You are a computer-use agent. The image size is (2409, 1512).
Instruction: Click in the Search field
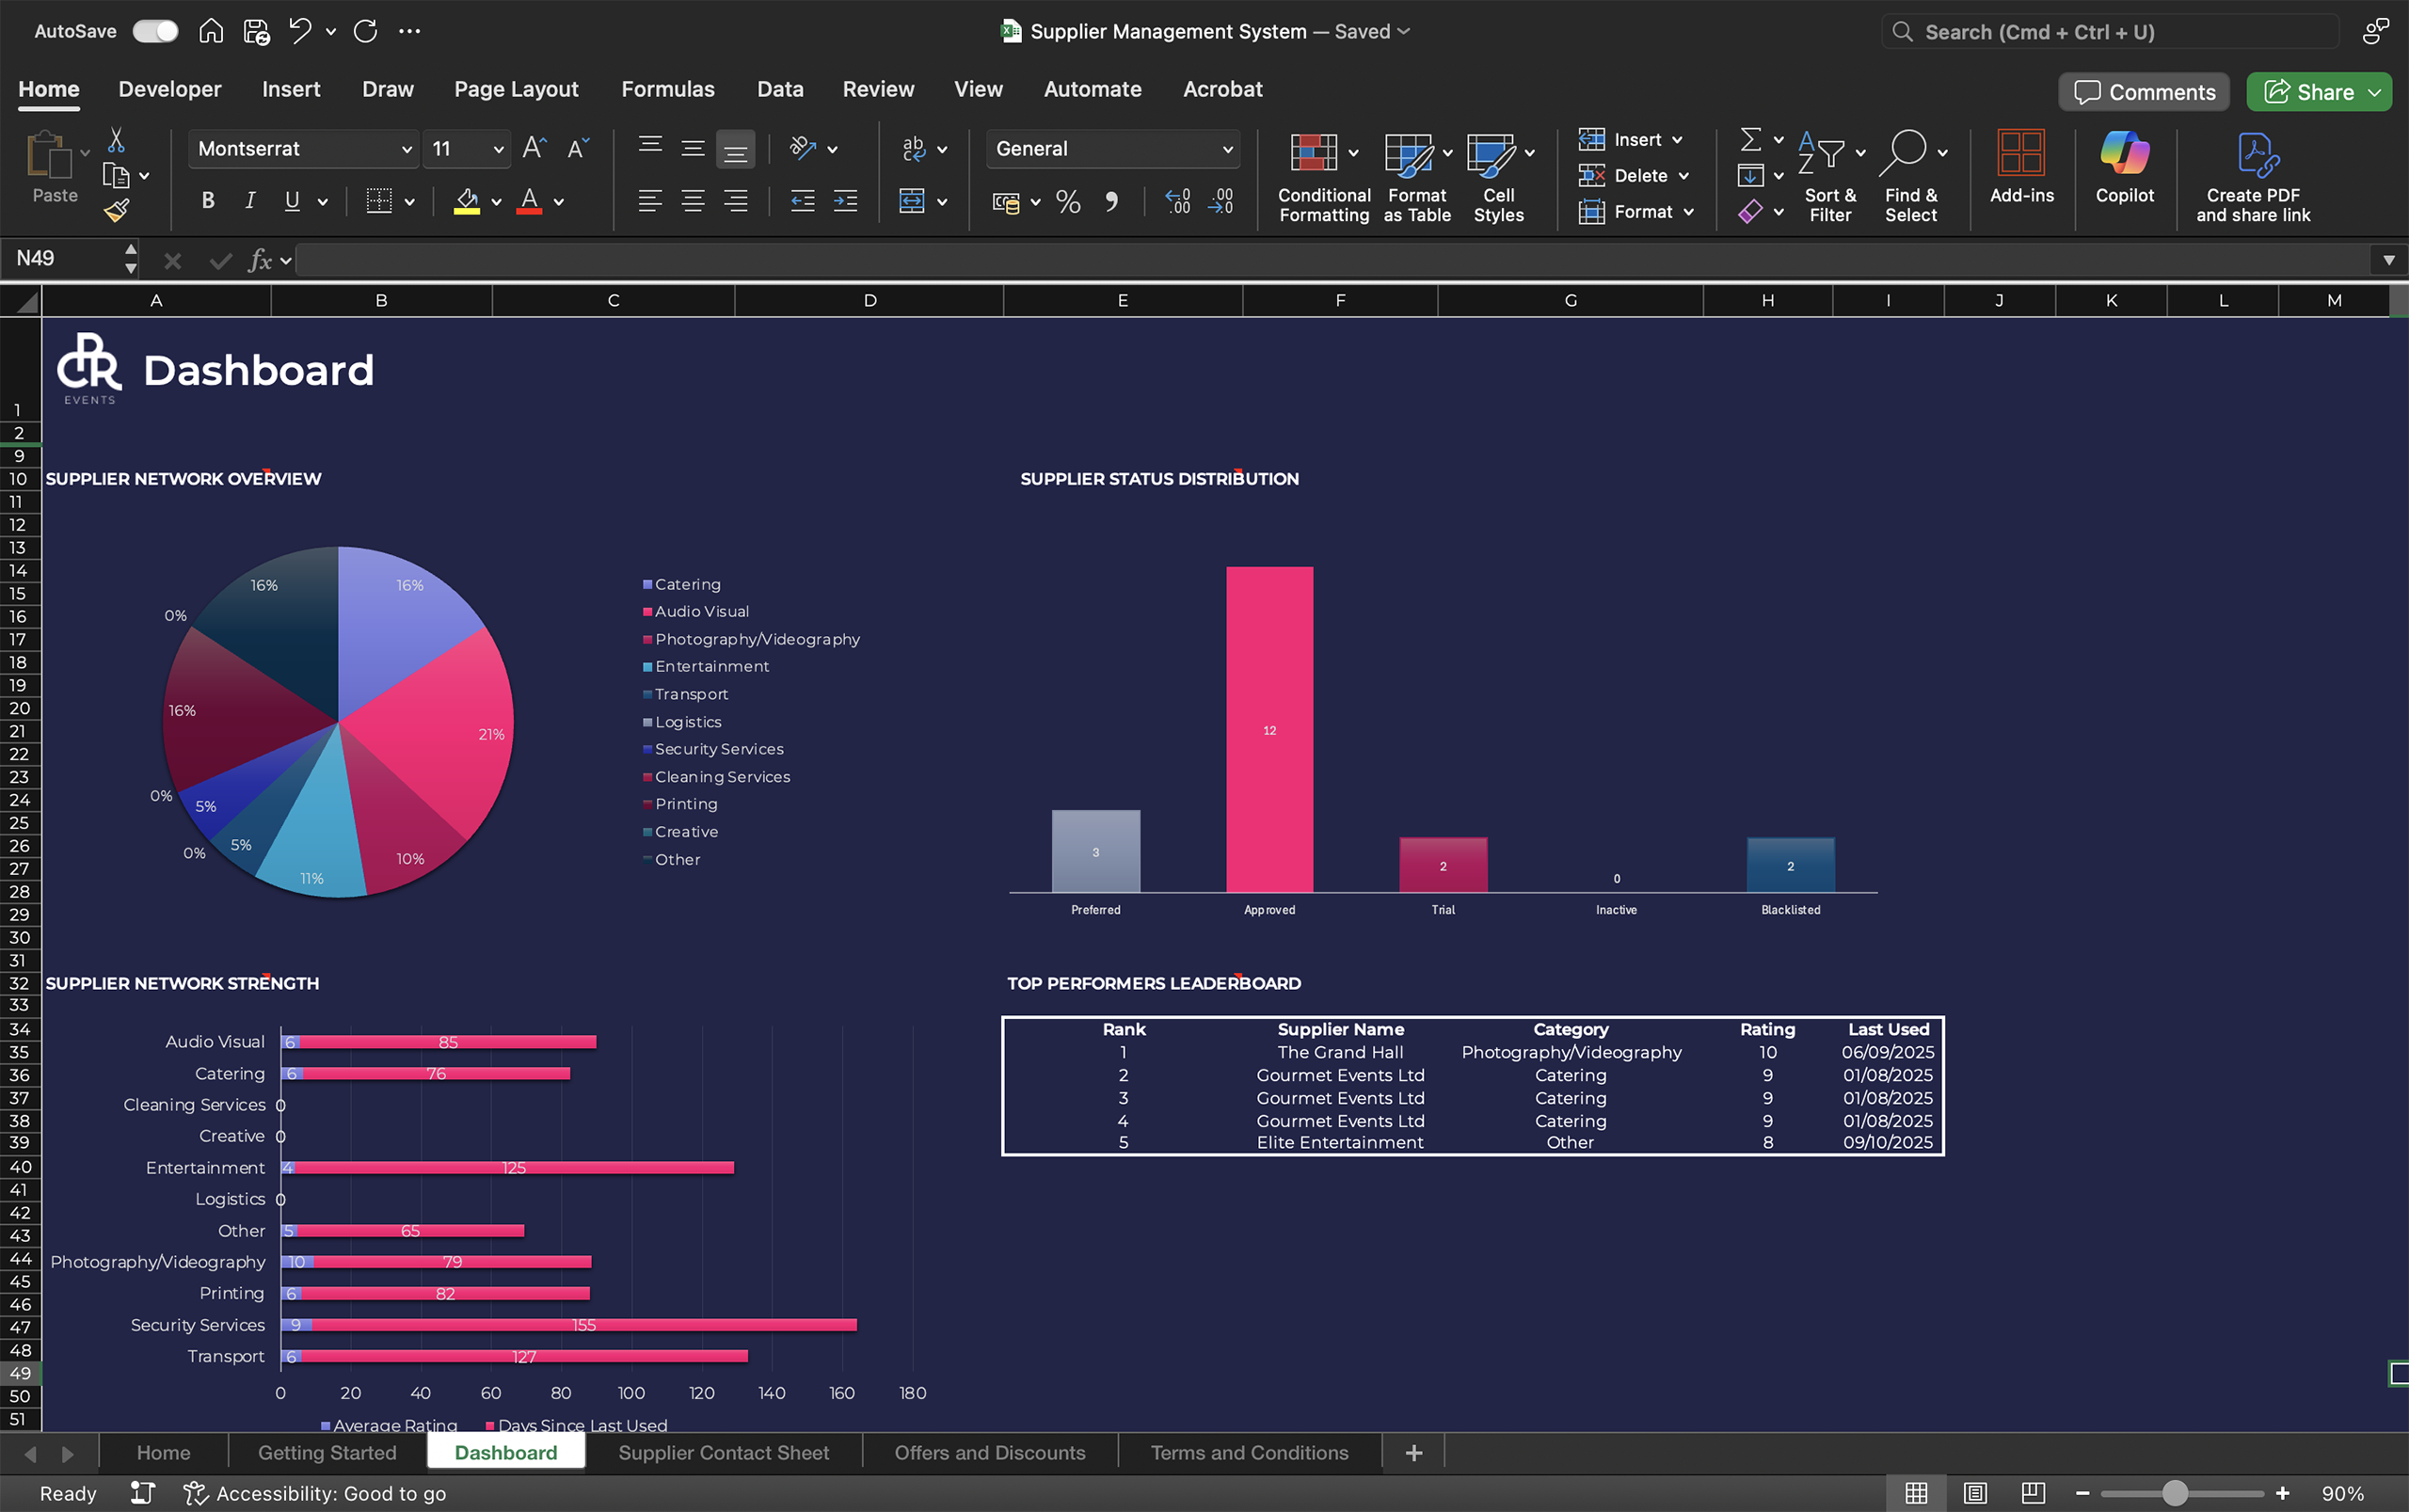(x=2110, y=32)
